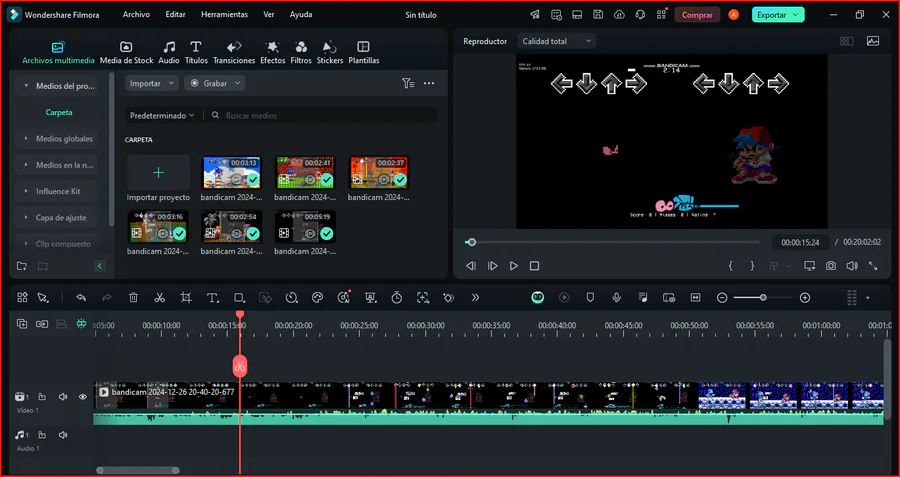Stop preview playback
900x477 pixels.
click(534, 266)
